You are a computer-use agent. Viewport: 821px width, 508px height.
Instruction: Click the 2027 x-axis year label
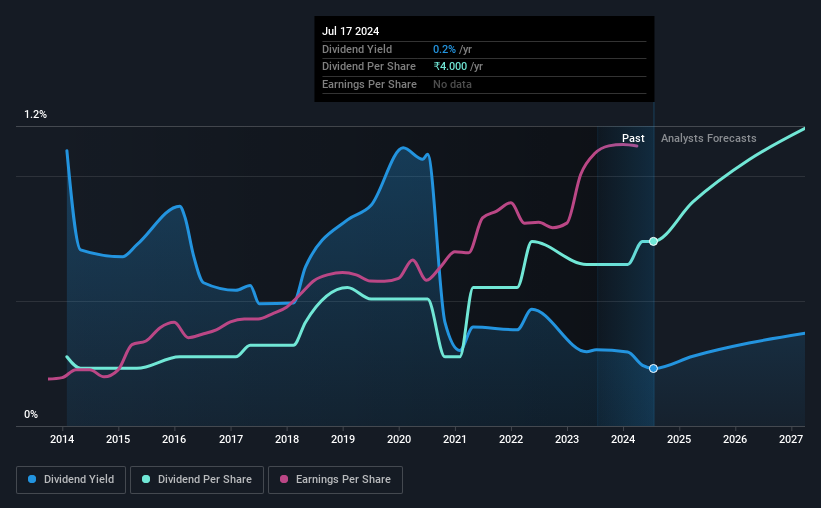point(791,439)
